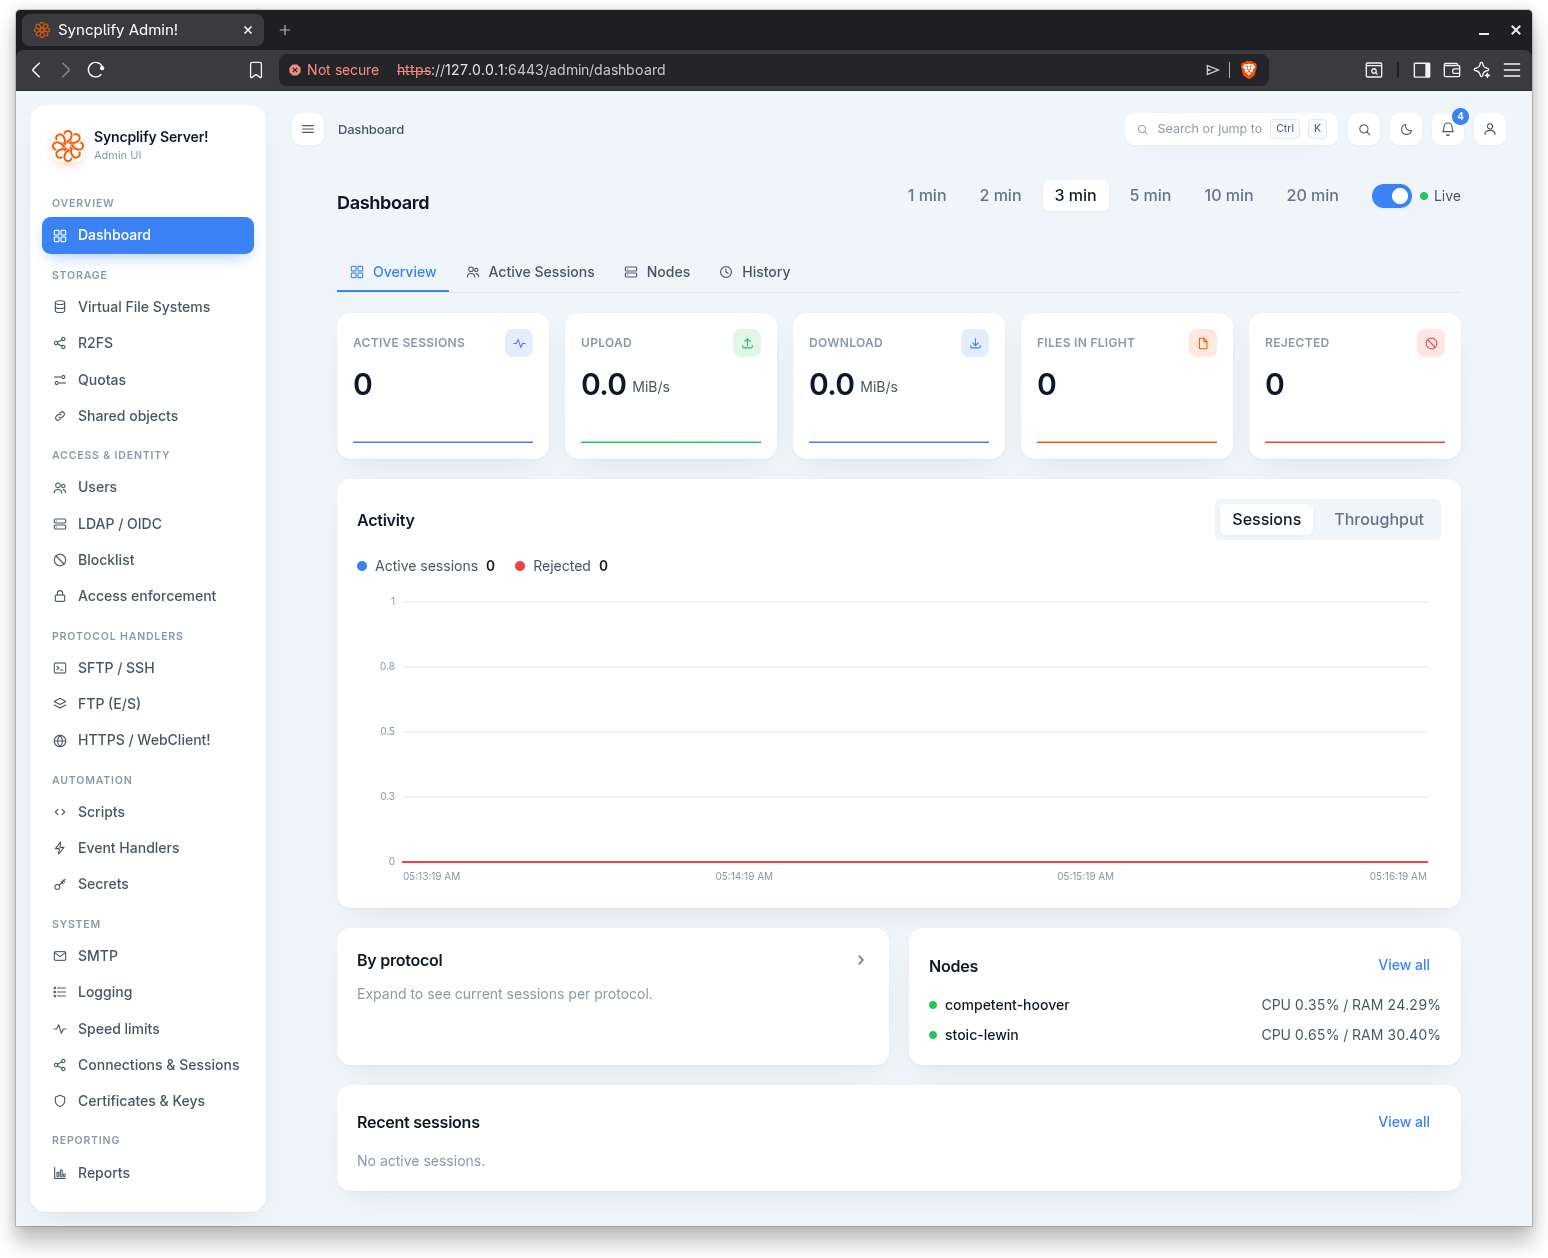
Task: Go back with browser back arrow
Action: pyautogui.click(x=37, y=70)
